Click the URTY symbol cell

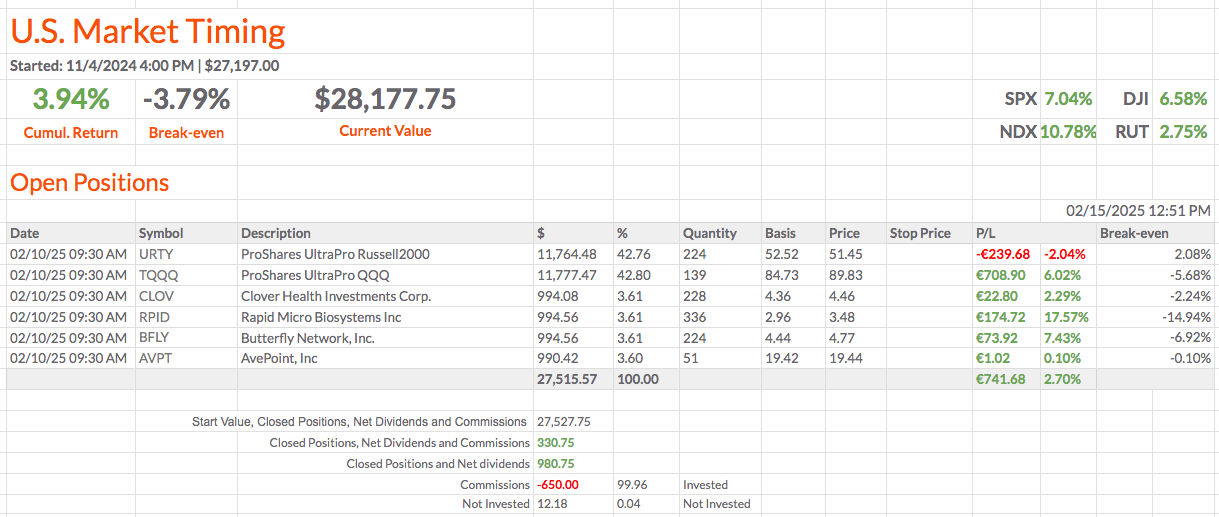tap(156, 254)
